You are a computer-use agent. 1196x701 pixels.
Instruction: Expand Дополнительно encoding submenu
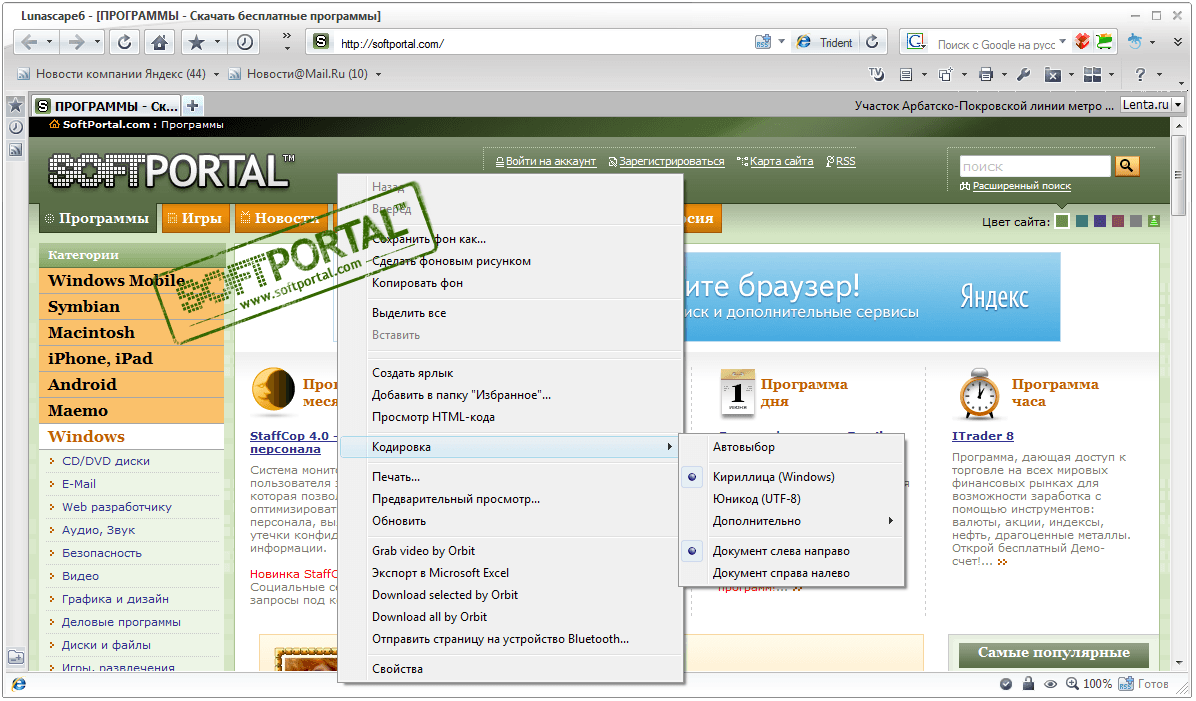[x=791, y=521]
